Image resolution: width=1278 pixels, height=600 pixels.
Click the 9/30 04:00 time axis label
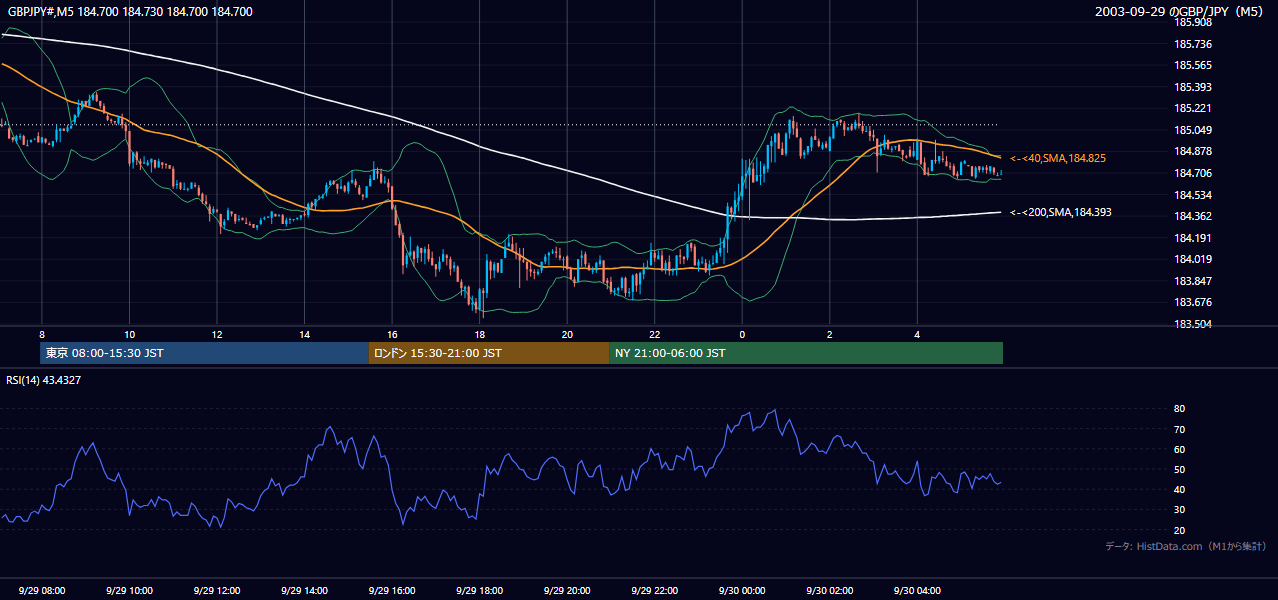(917, 590)
